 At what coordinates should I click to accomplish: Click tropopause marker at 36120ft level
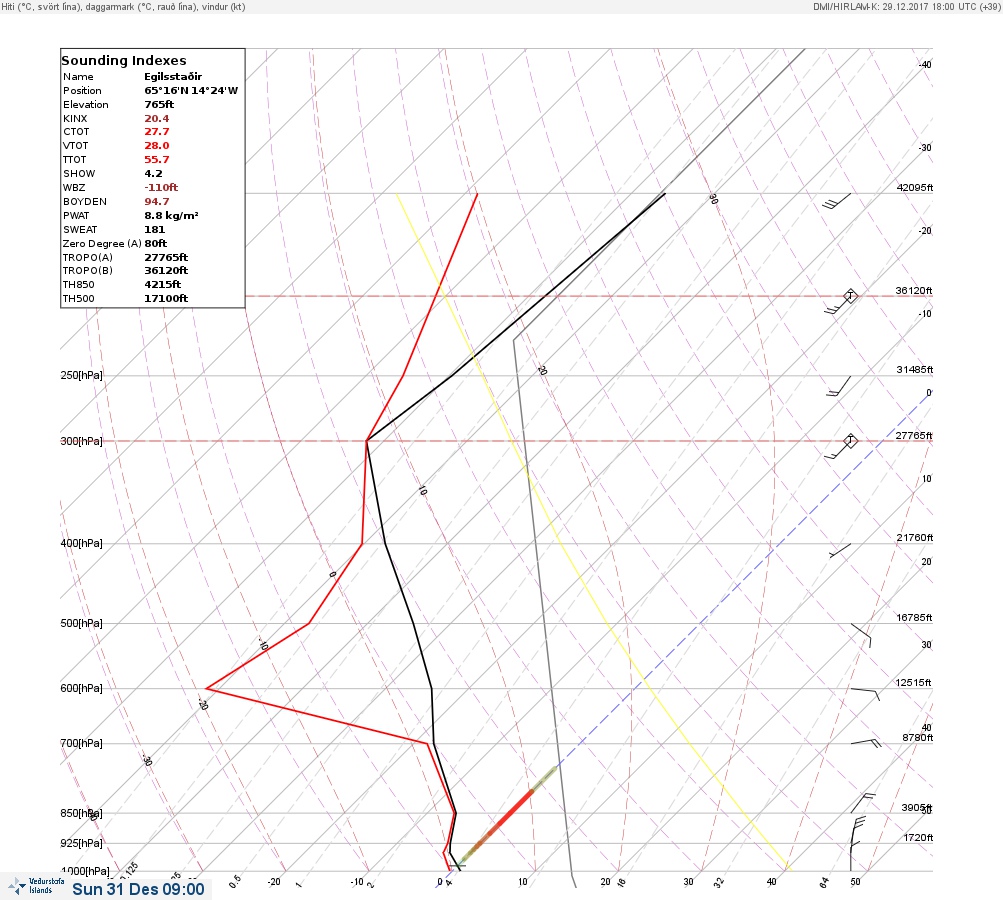(x=850, y=296)
